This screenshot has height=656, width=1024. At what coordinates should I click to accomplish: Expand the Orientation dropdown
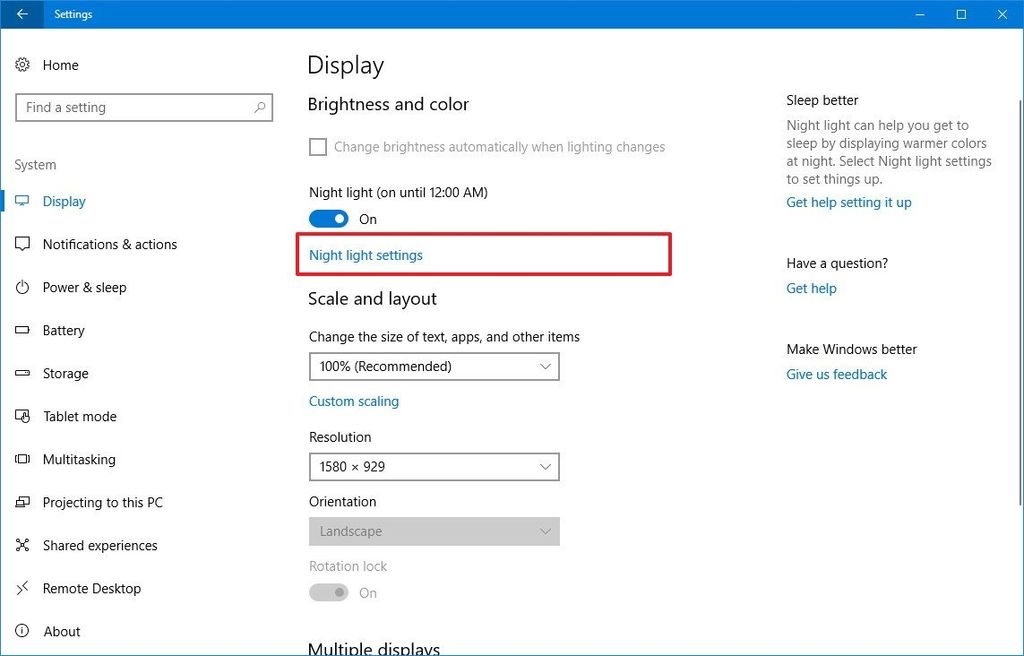(x=434, y=531)
